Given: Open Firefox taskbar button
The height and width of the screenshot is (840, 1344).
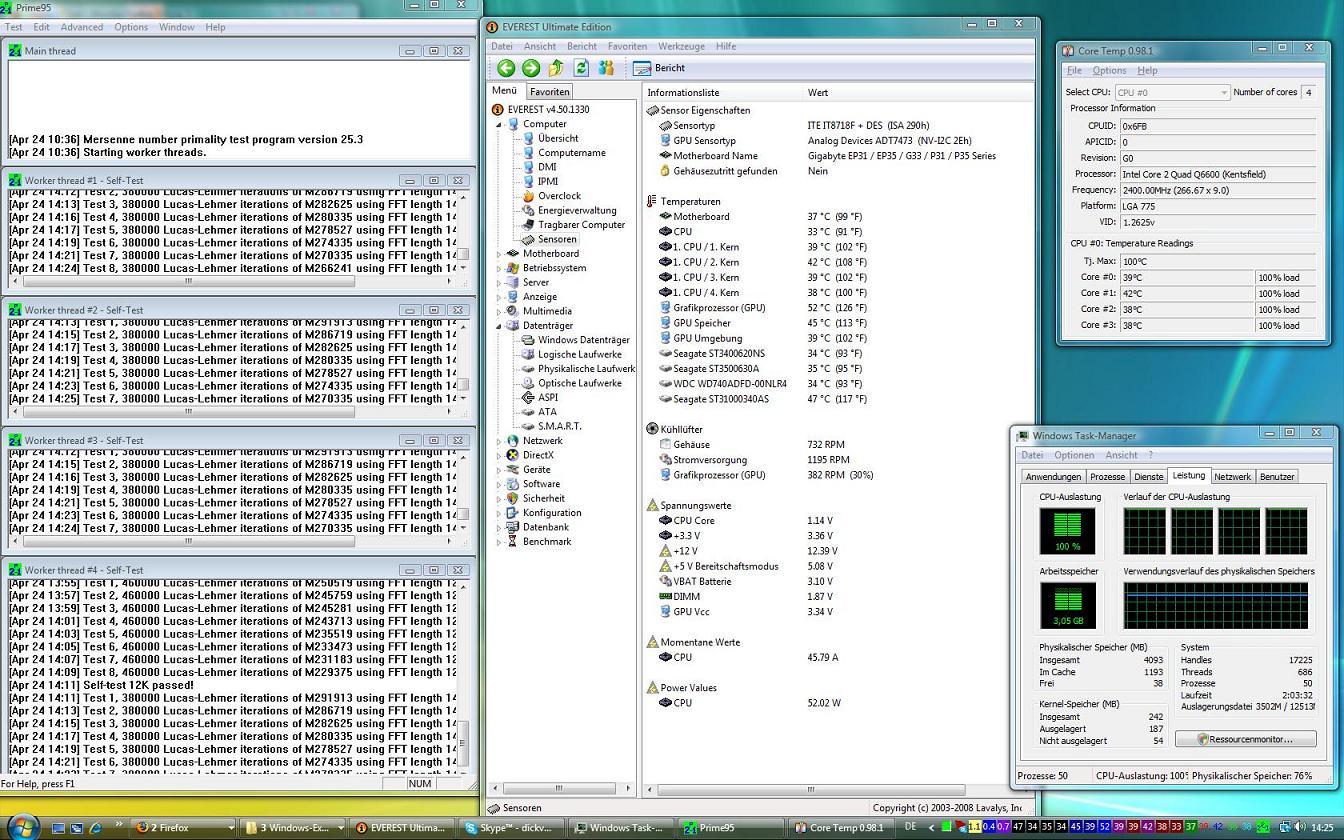Looking at the screenshot, I should pos(183,828).
